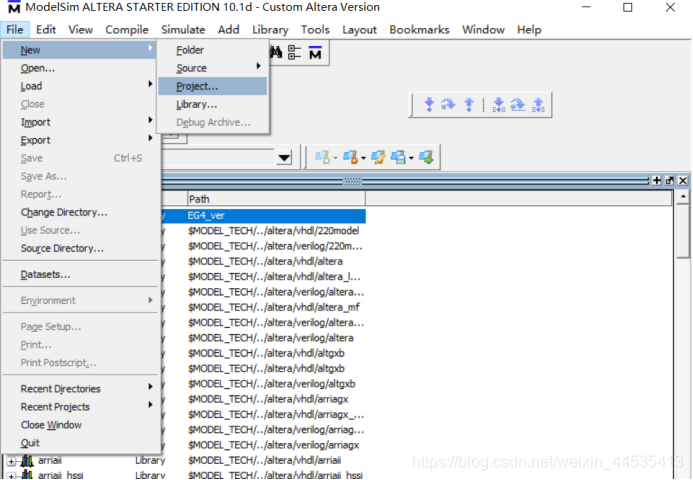Choose Change Directory... from File menu
693x480 pixels.
[80, 212]
